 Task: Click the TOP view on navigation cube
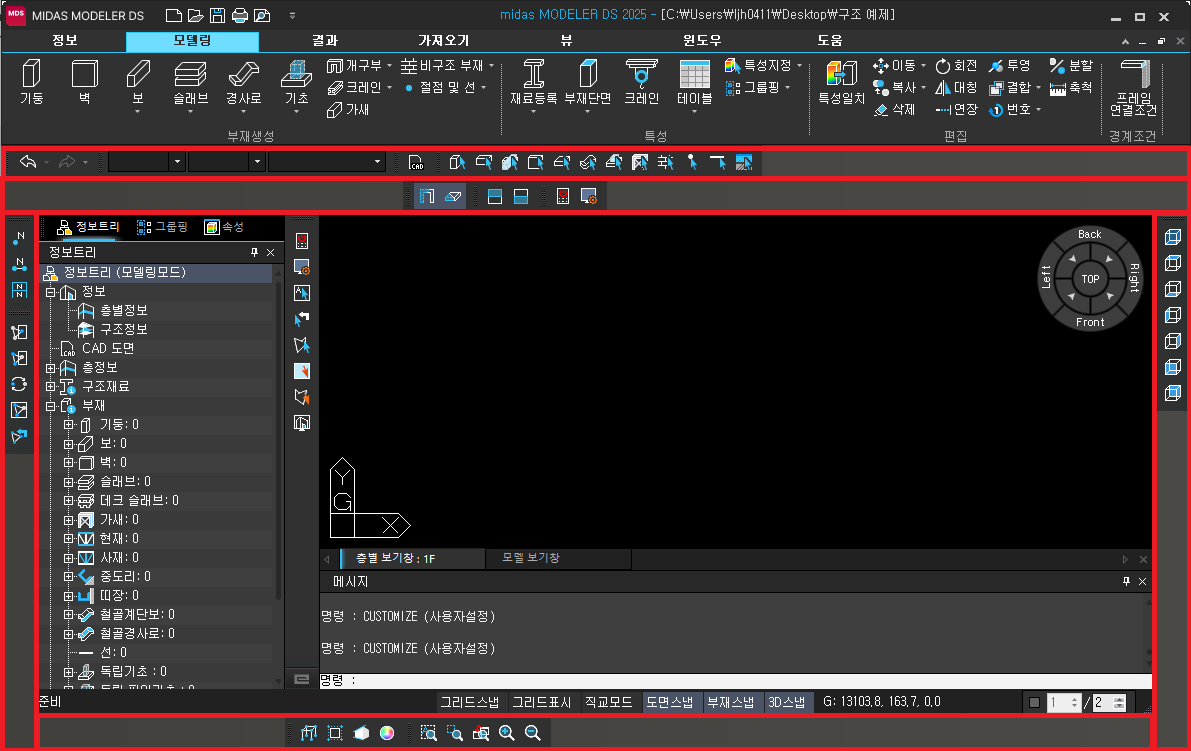1090,279
